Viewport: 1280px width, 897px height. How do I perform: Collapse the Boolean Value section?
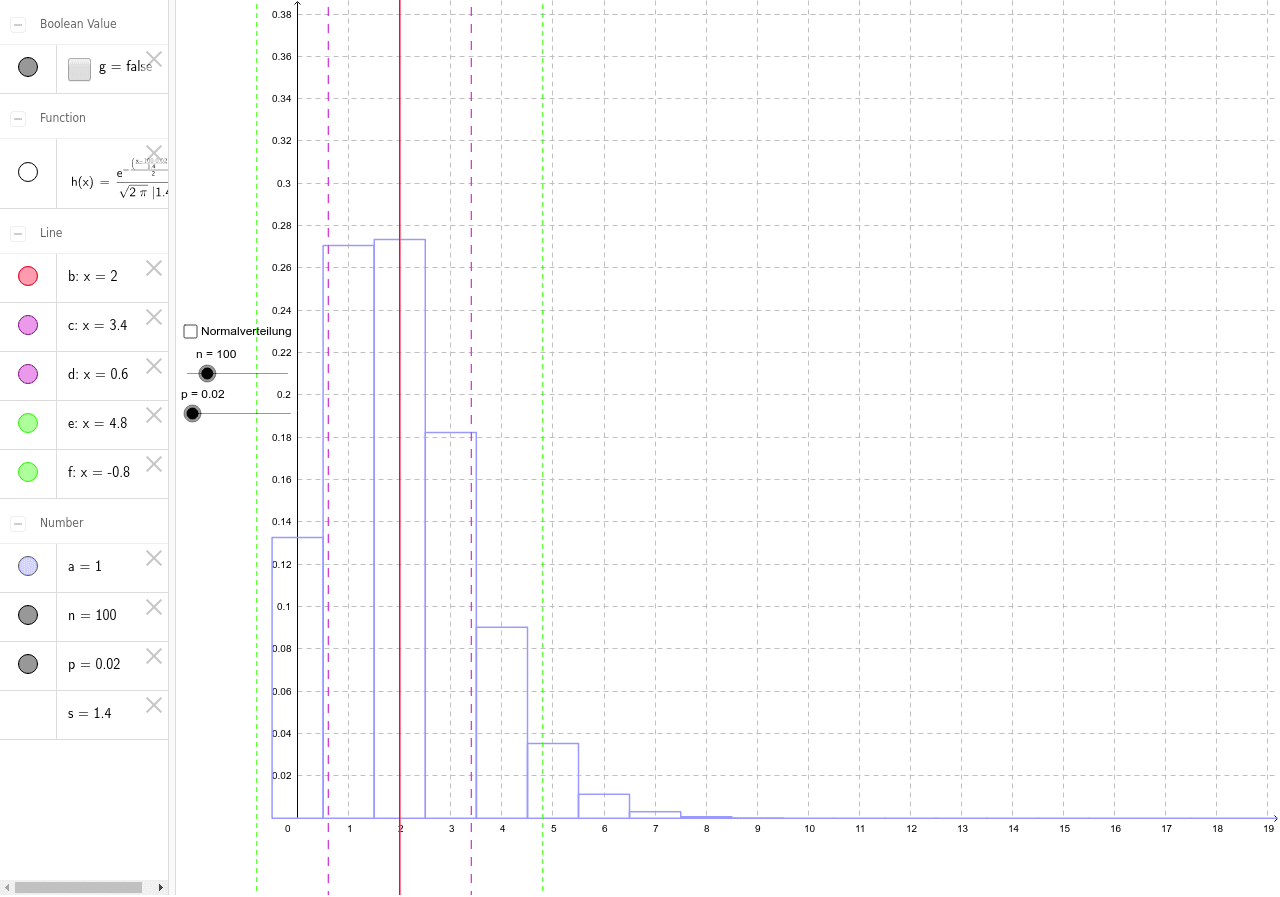point(18,24)
